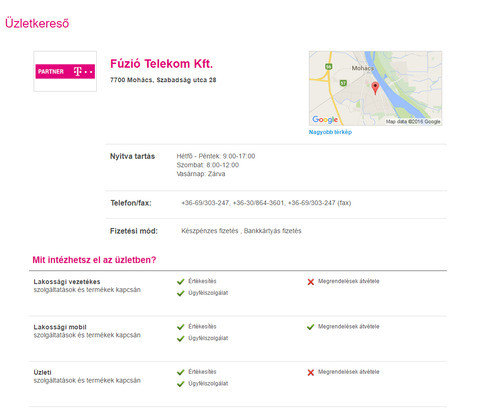
Task: Click the Fúzió Telekom Kft. title
Action: [161, 64]
